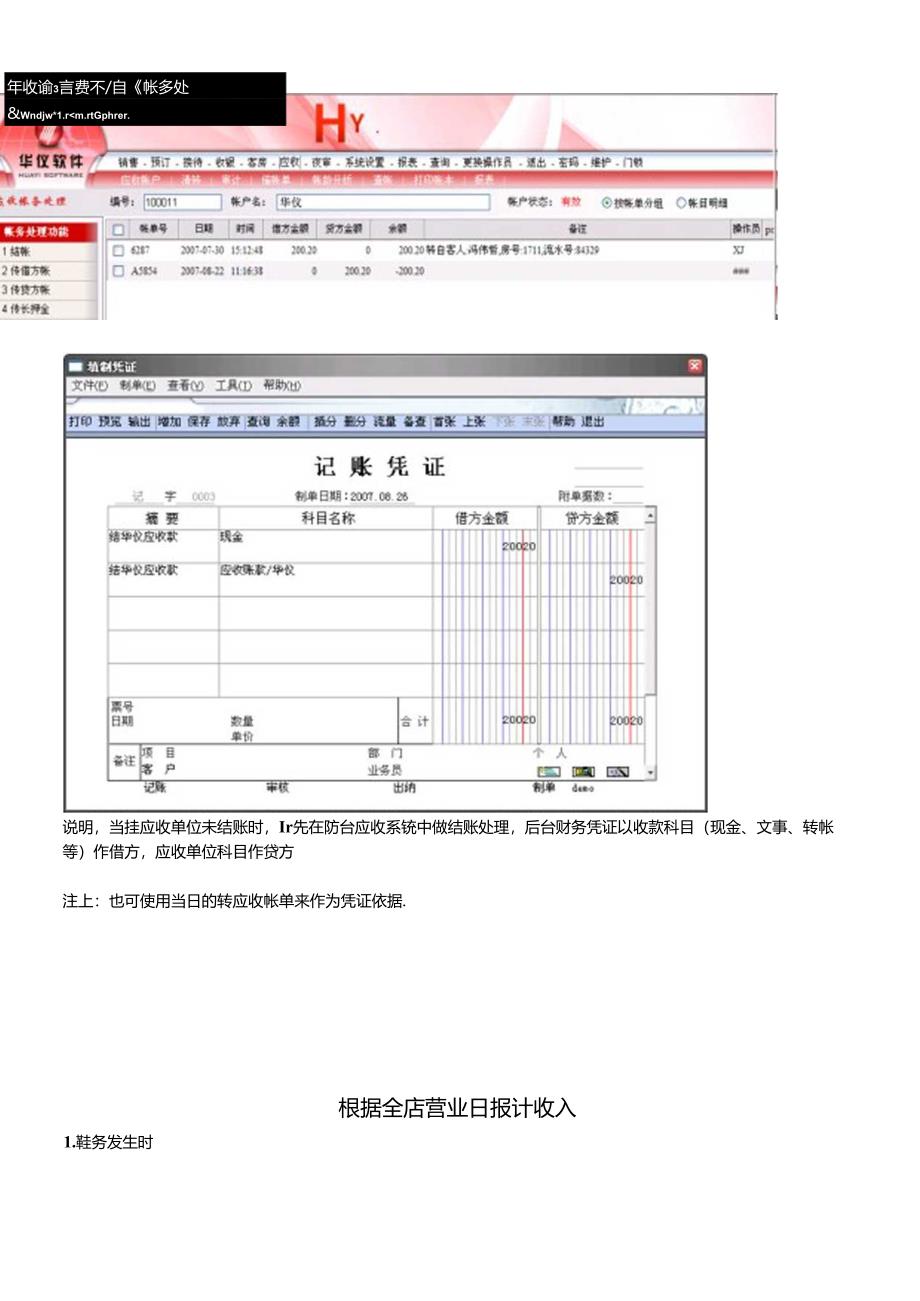Image resolution: width=920 pixels, height=1301 pixels.
Task: Click the 保存 (Save) icon in the voucher window
Action: coord(195,421)
